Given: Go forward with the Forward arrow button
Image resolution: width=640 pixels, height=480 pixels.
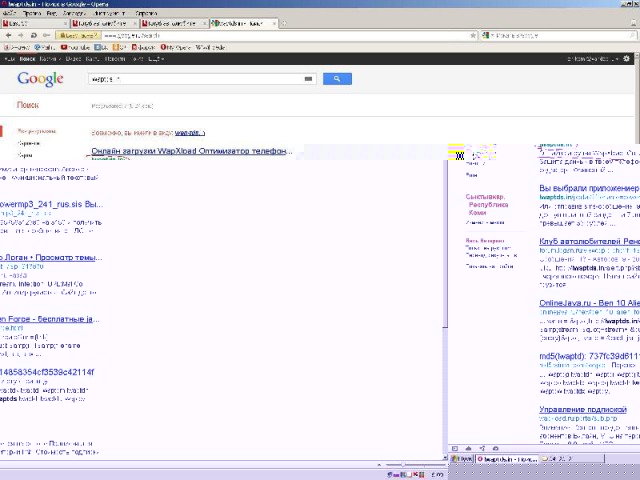Looking at the screenshot, I should tap(20, 36).
